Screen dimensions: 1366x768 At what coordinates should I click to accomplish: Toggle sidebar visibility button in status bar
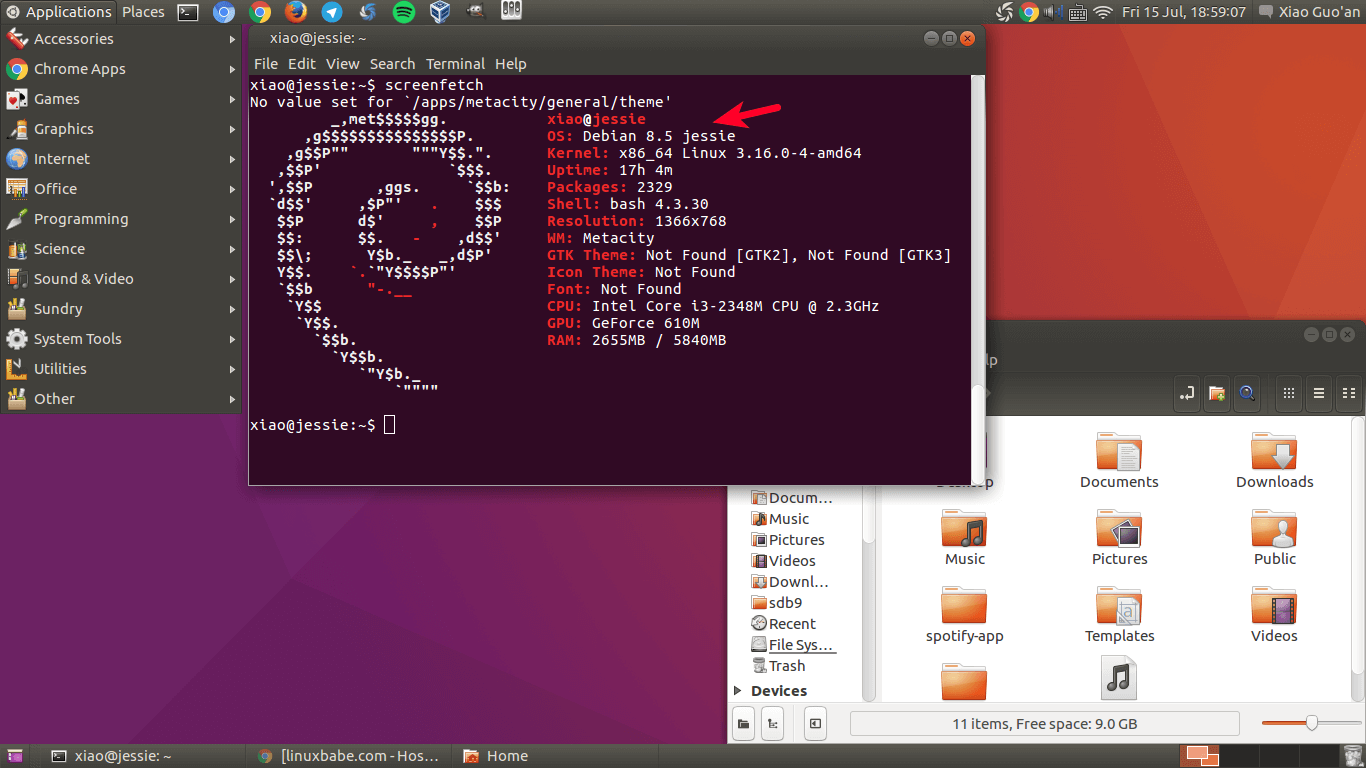pyautogui.click(x=816, y=723)
